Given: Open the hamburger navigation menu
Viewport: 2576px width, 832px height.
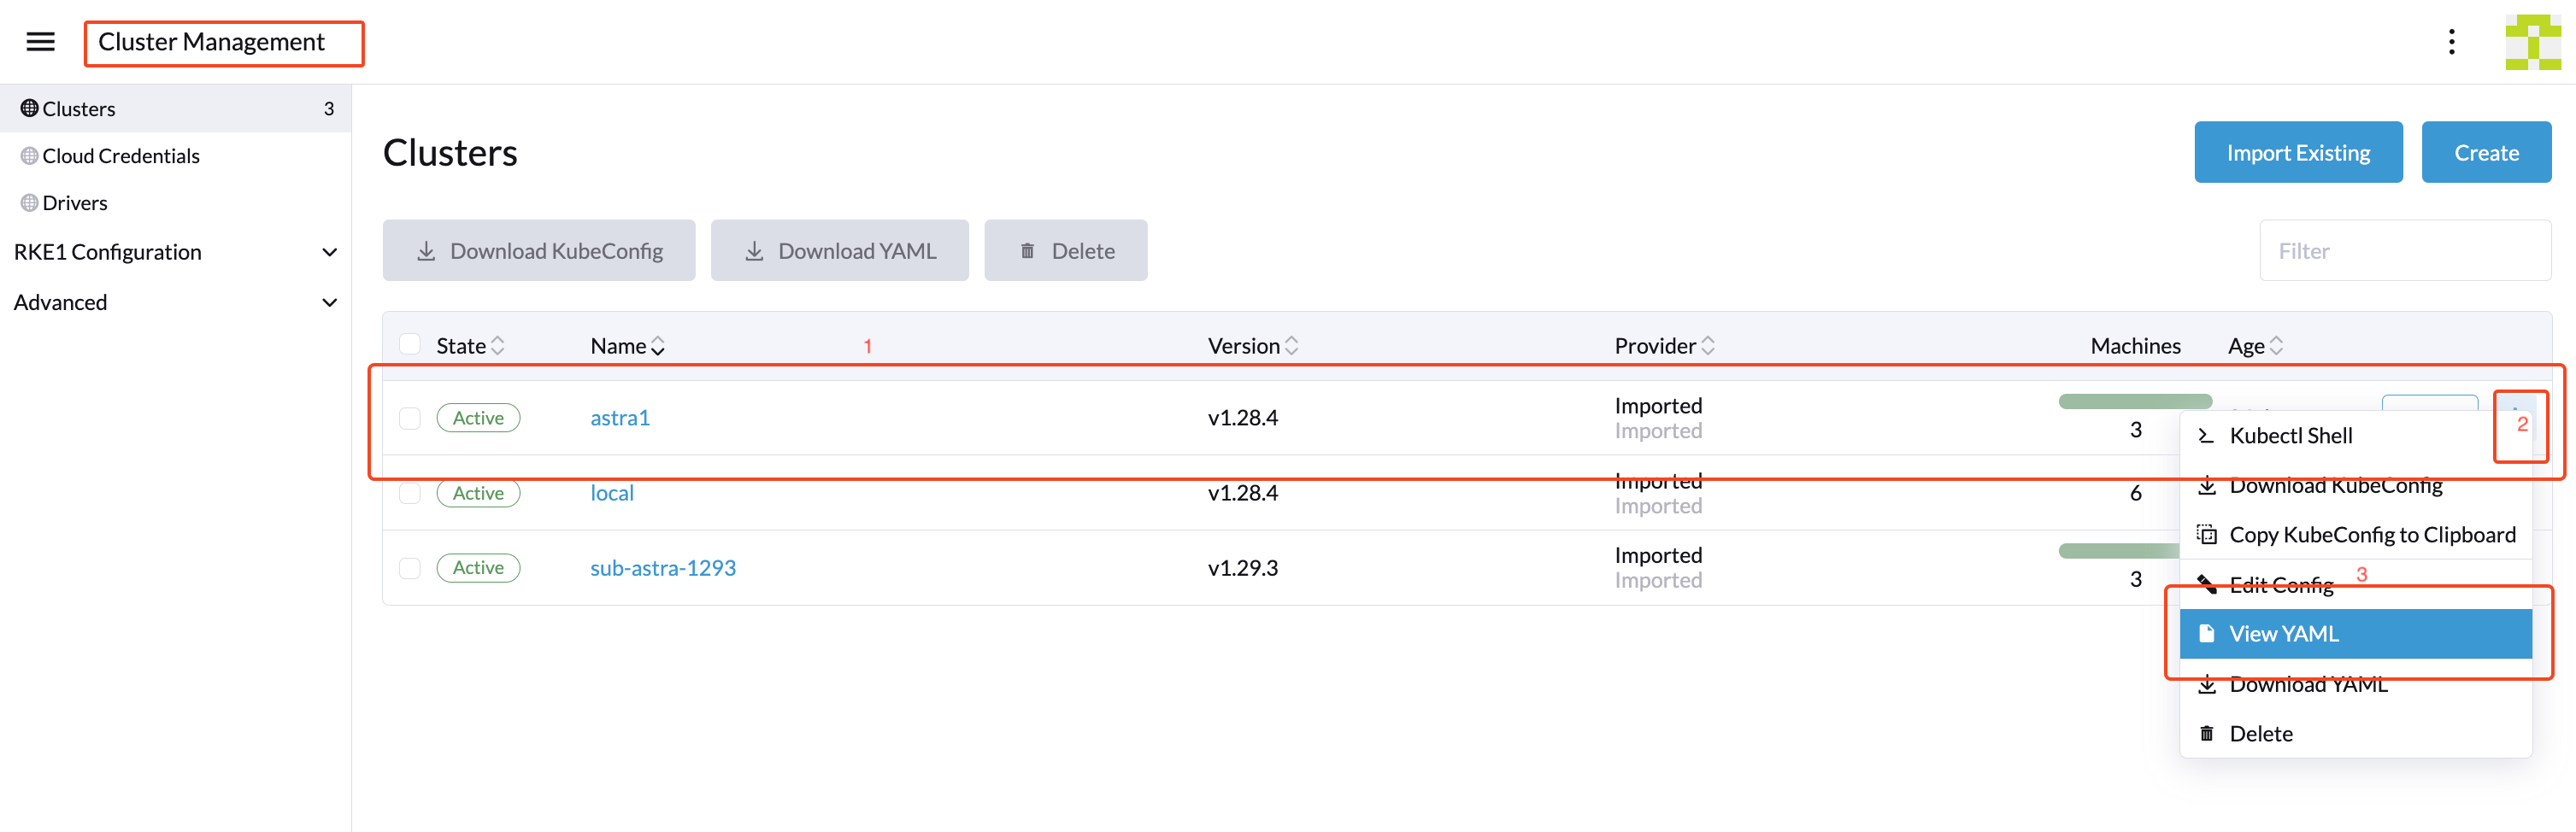Looking at the screenshot, I should click(40, 42).
